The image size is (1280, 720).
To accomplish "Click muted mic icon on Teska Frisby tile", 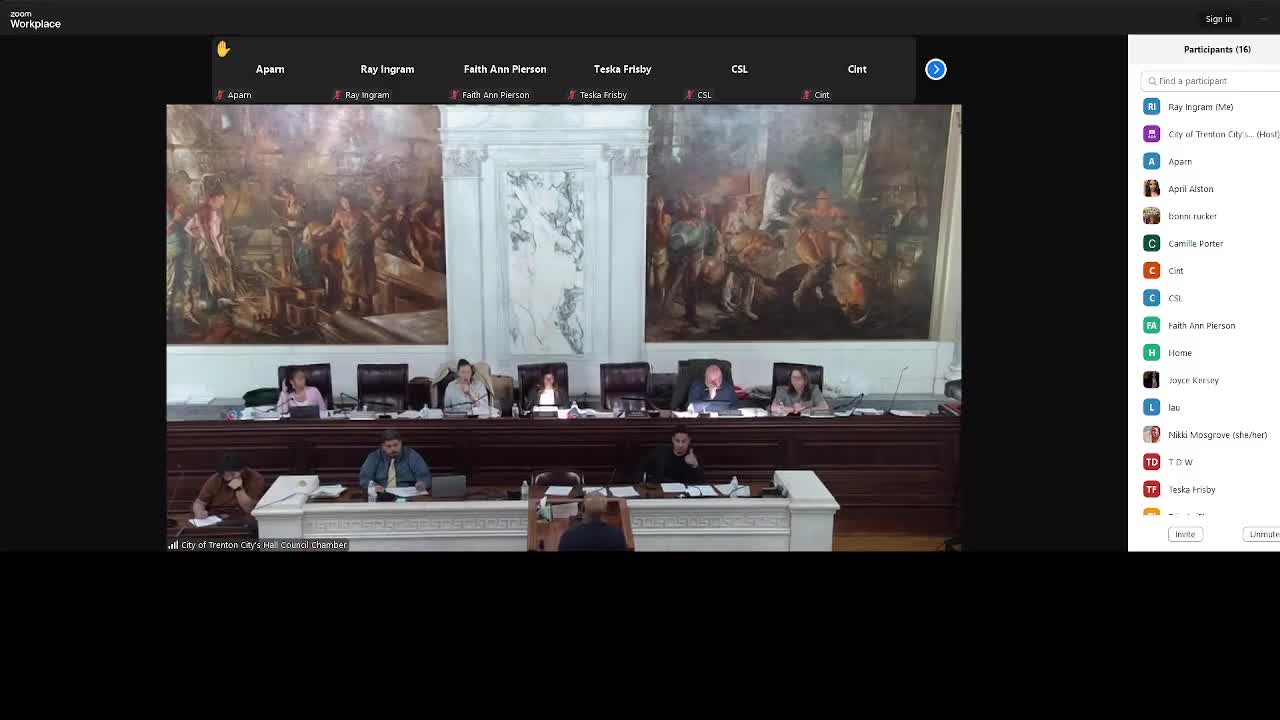I will [x=572, y=95].
